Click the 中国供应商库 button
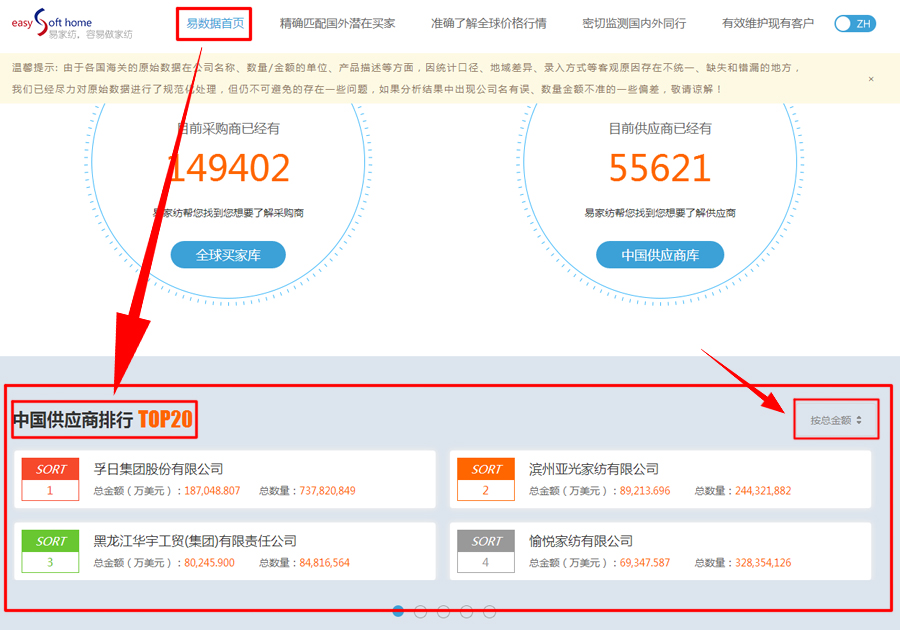The height and width of the screenshot is (630, 900). 660,255
